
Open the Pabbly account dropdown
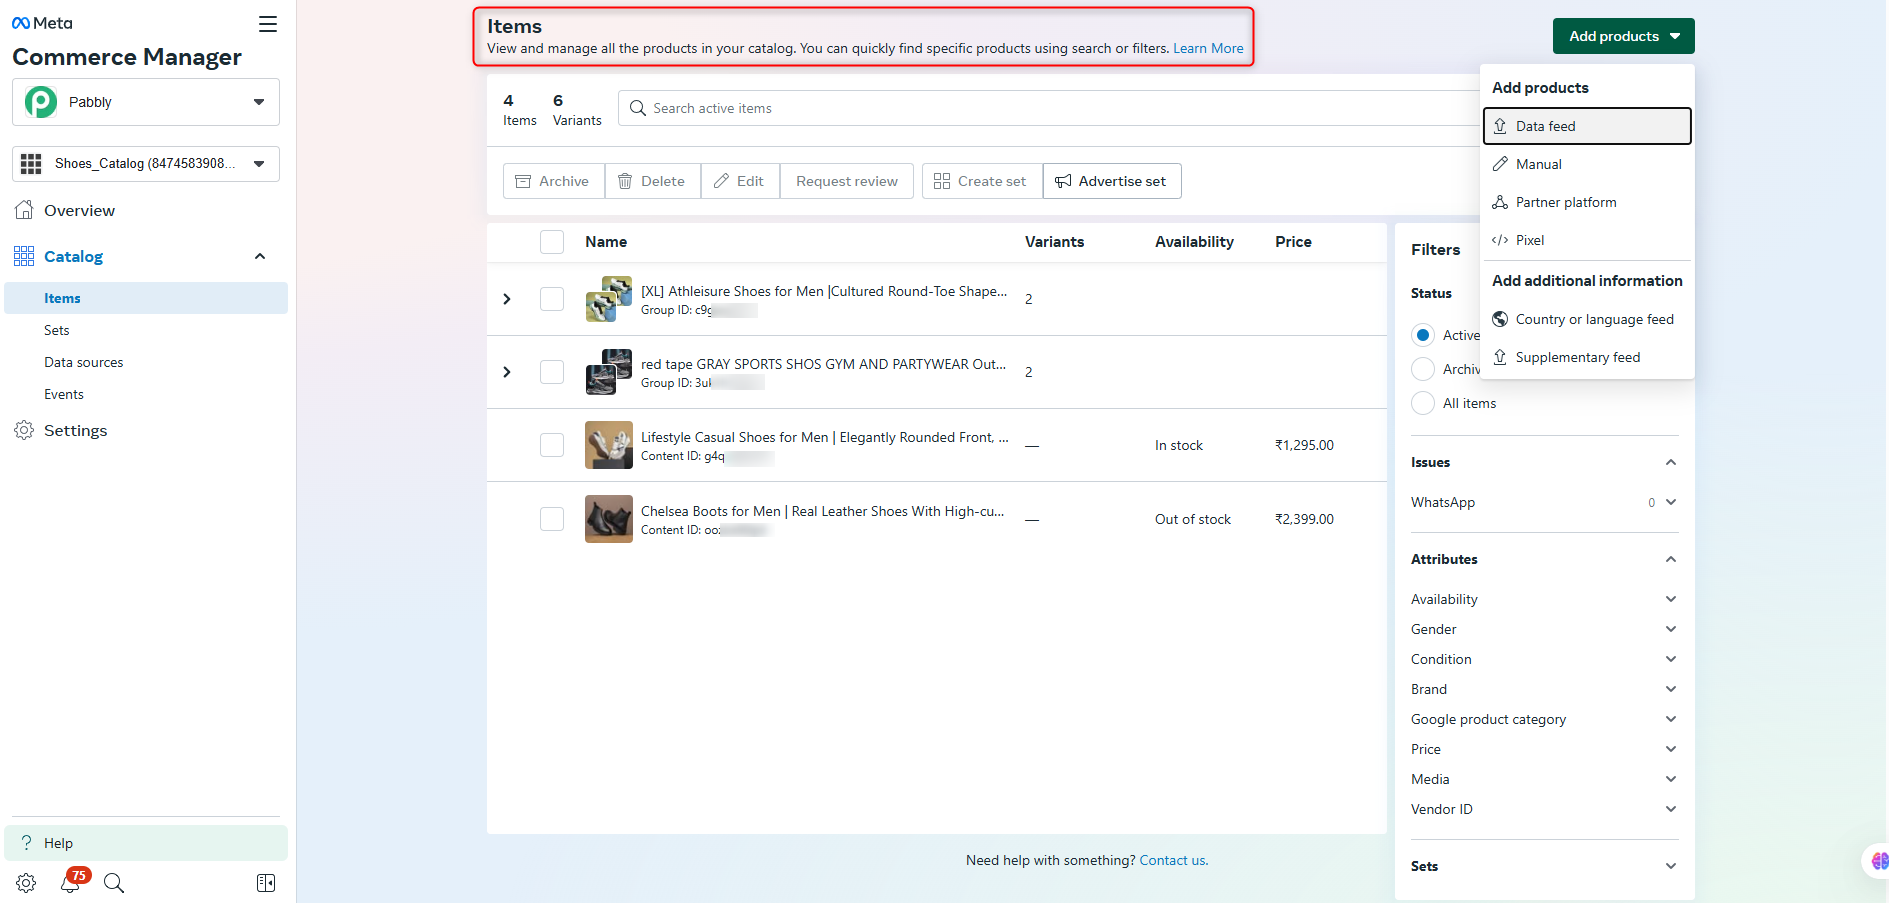(x=146, y=102)
